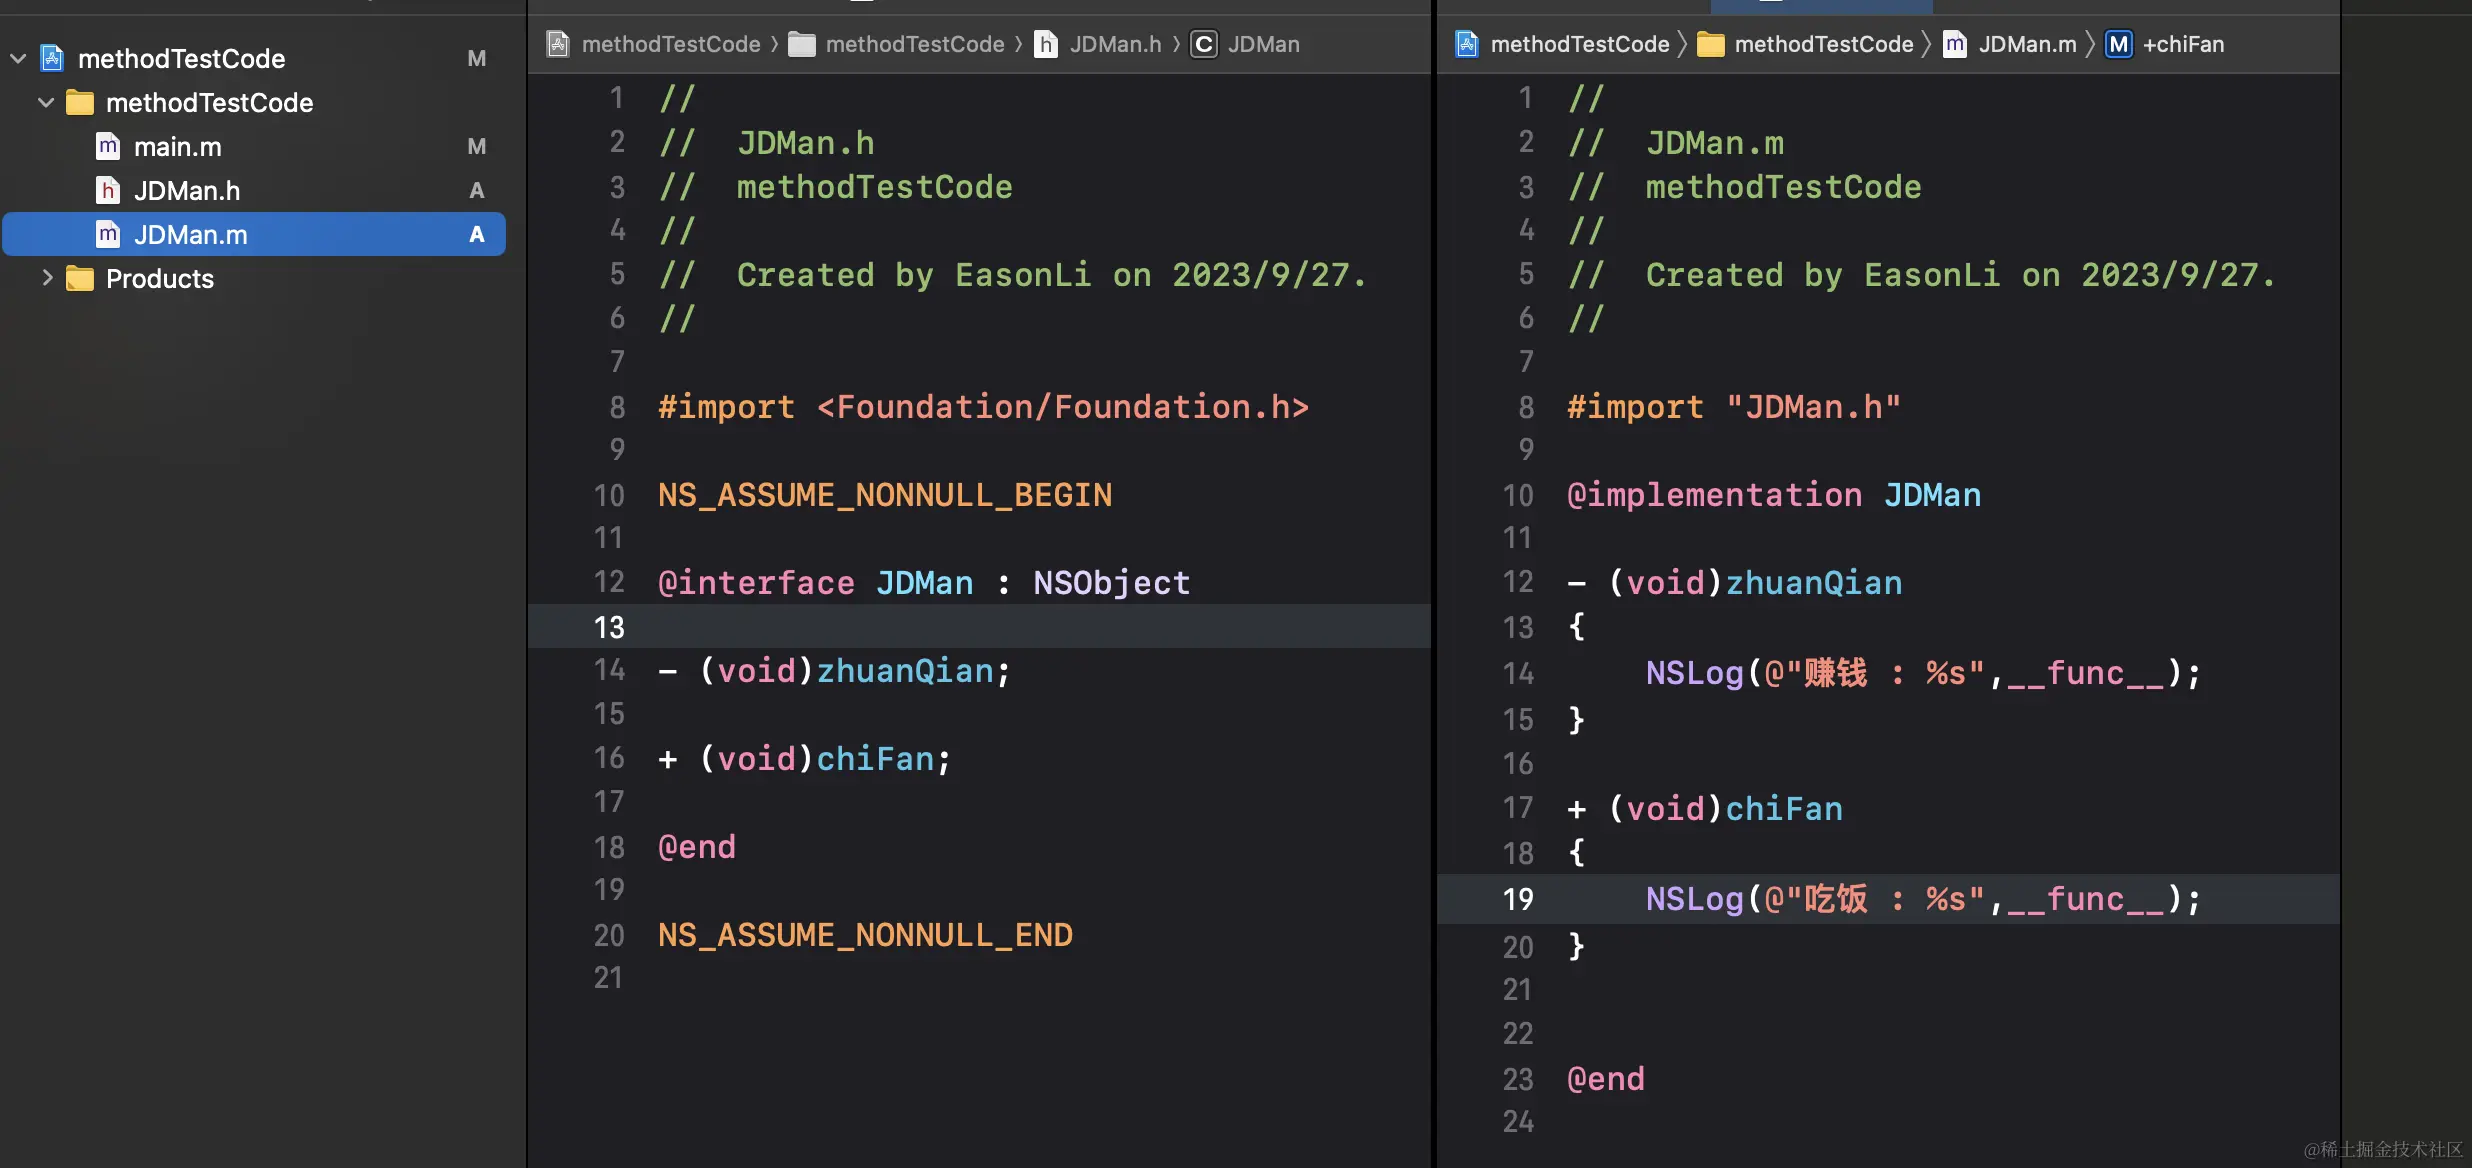Image resolution: width=2472 pixels, height=1168 pixels.
Task: Click the Created by comment in JDMan.m
Action: 1922,275
